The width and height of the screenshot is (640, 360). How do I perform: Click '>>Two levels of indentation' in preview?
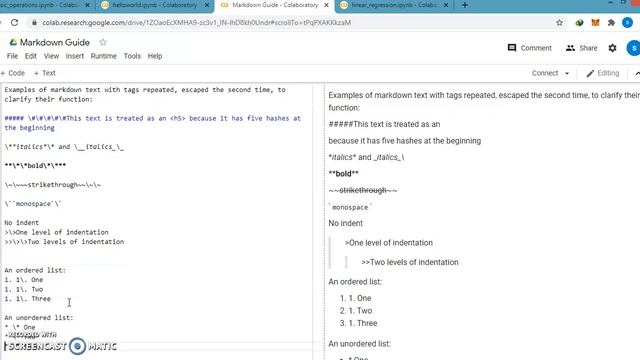tap(410, 262)
